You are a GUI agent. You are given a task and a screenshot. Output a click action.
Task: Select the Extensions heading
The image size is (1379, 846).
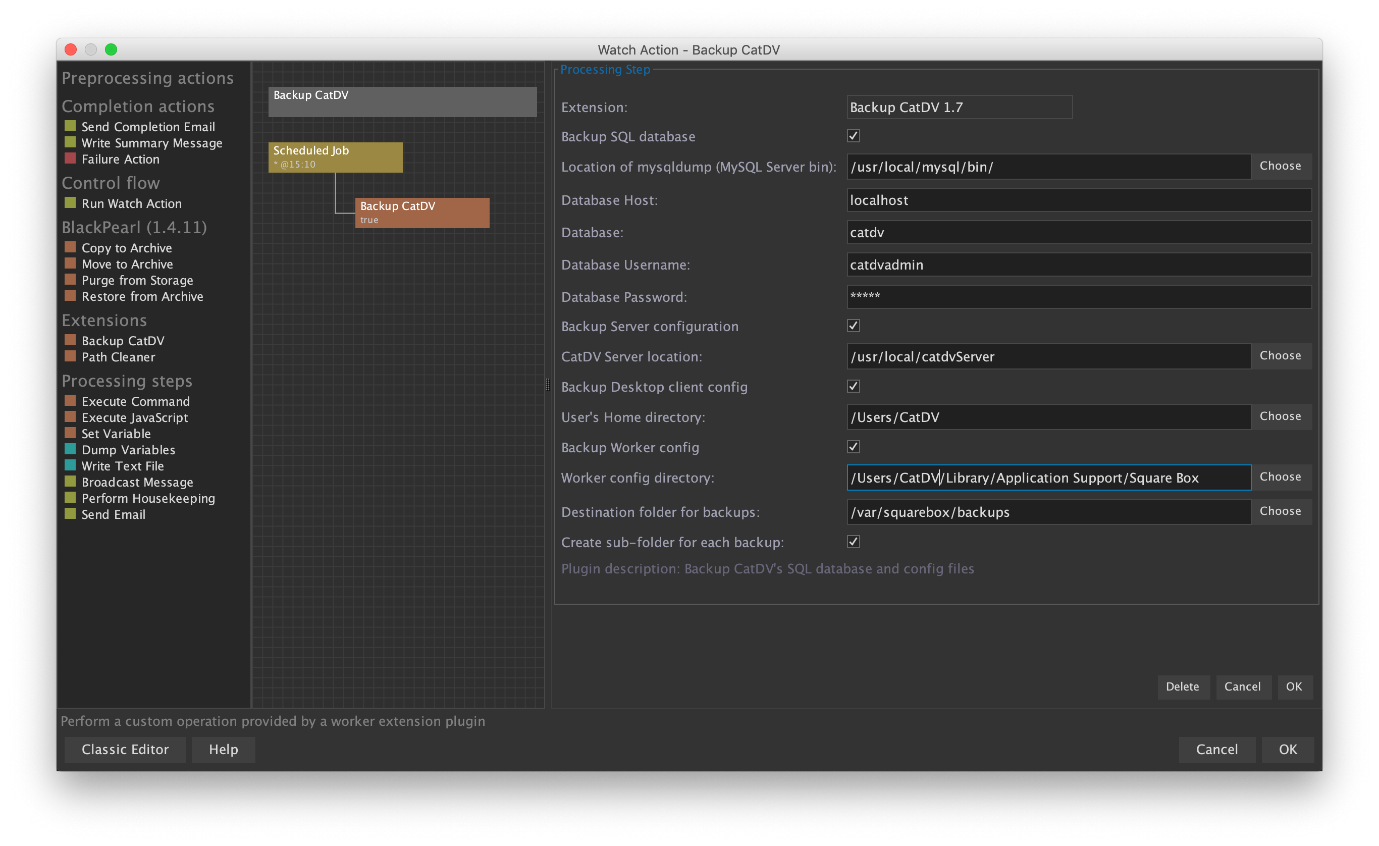(104, 320)
